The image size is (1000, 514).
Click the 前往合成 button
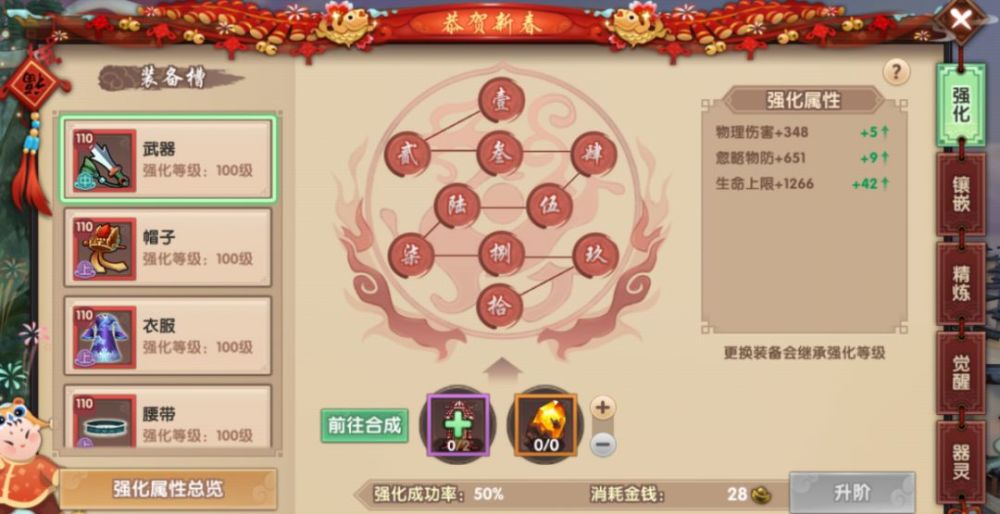364,425
